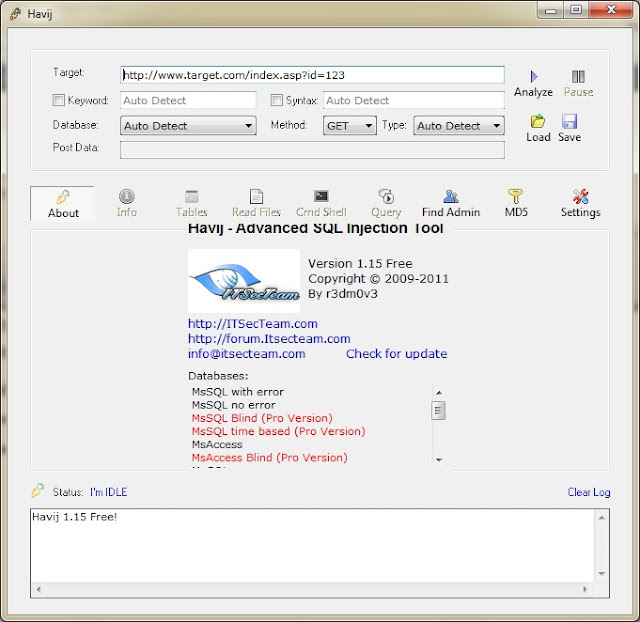Click log box scroll up arrow
640x622 pixels.
(601, 518)
